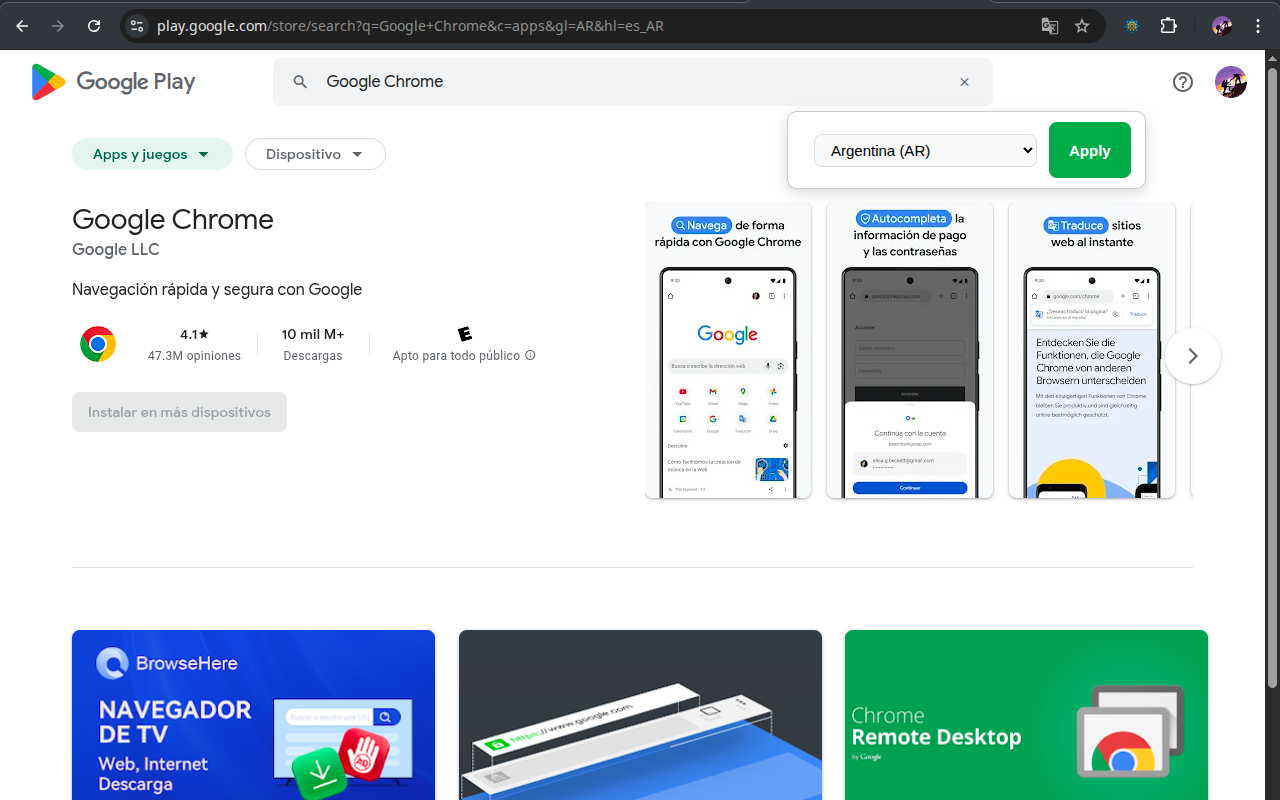The width and height of the screenshot is (1280, 800).
Task: Click the green Apply button
Action: click(x=1090, y=150)
